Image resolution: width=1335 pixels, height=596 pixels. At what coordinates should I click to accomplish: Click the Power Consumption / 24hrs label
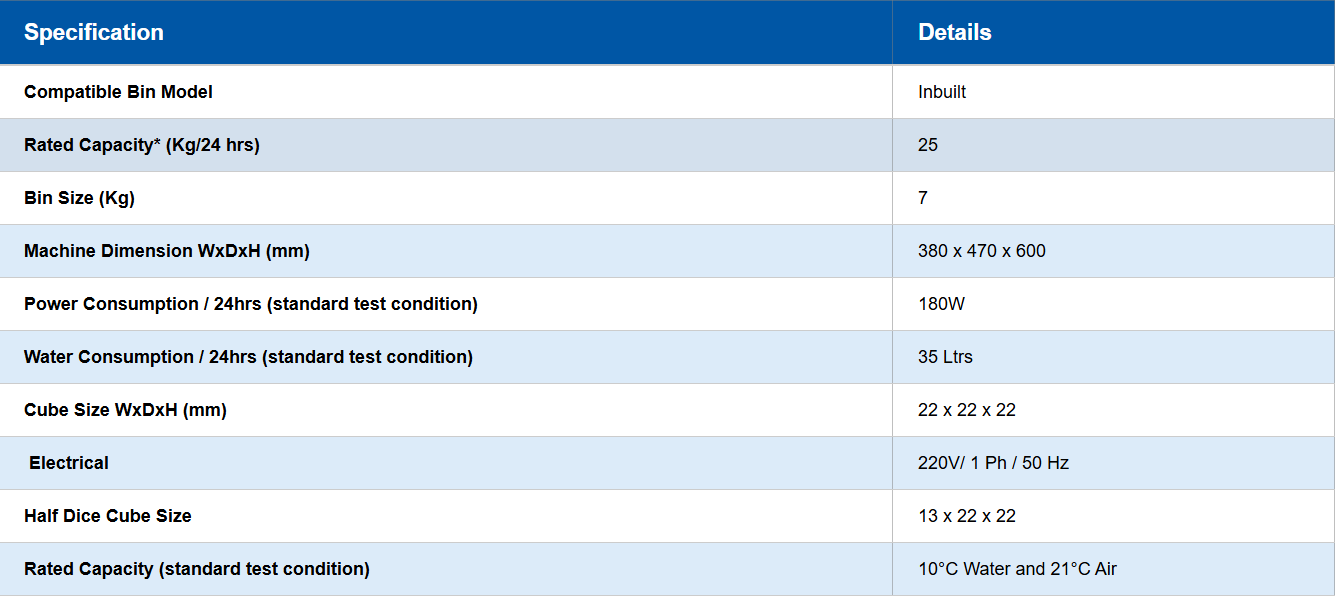point(251,304)
